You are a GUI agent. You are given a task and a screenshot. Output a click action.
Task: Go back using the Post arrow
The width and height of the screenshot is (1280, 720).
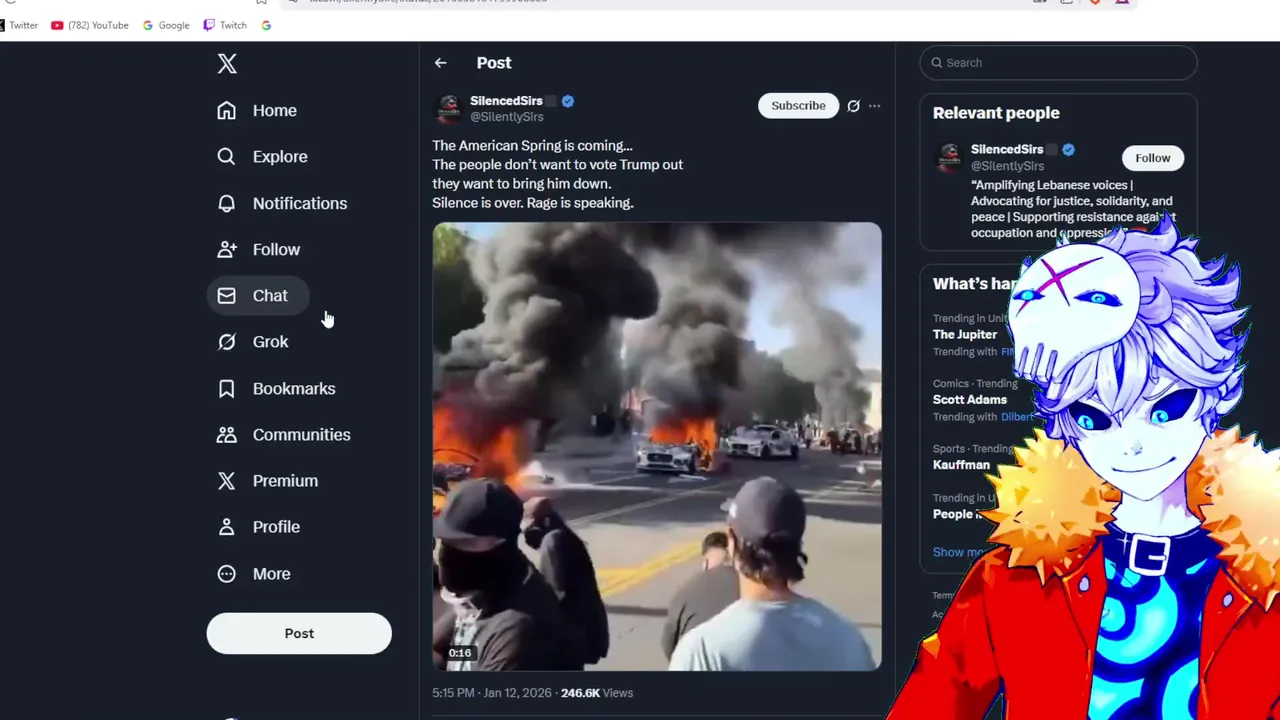tap(440, 63)
